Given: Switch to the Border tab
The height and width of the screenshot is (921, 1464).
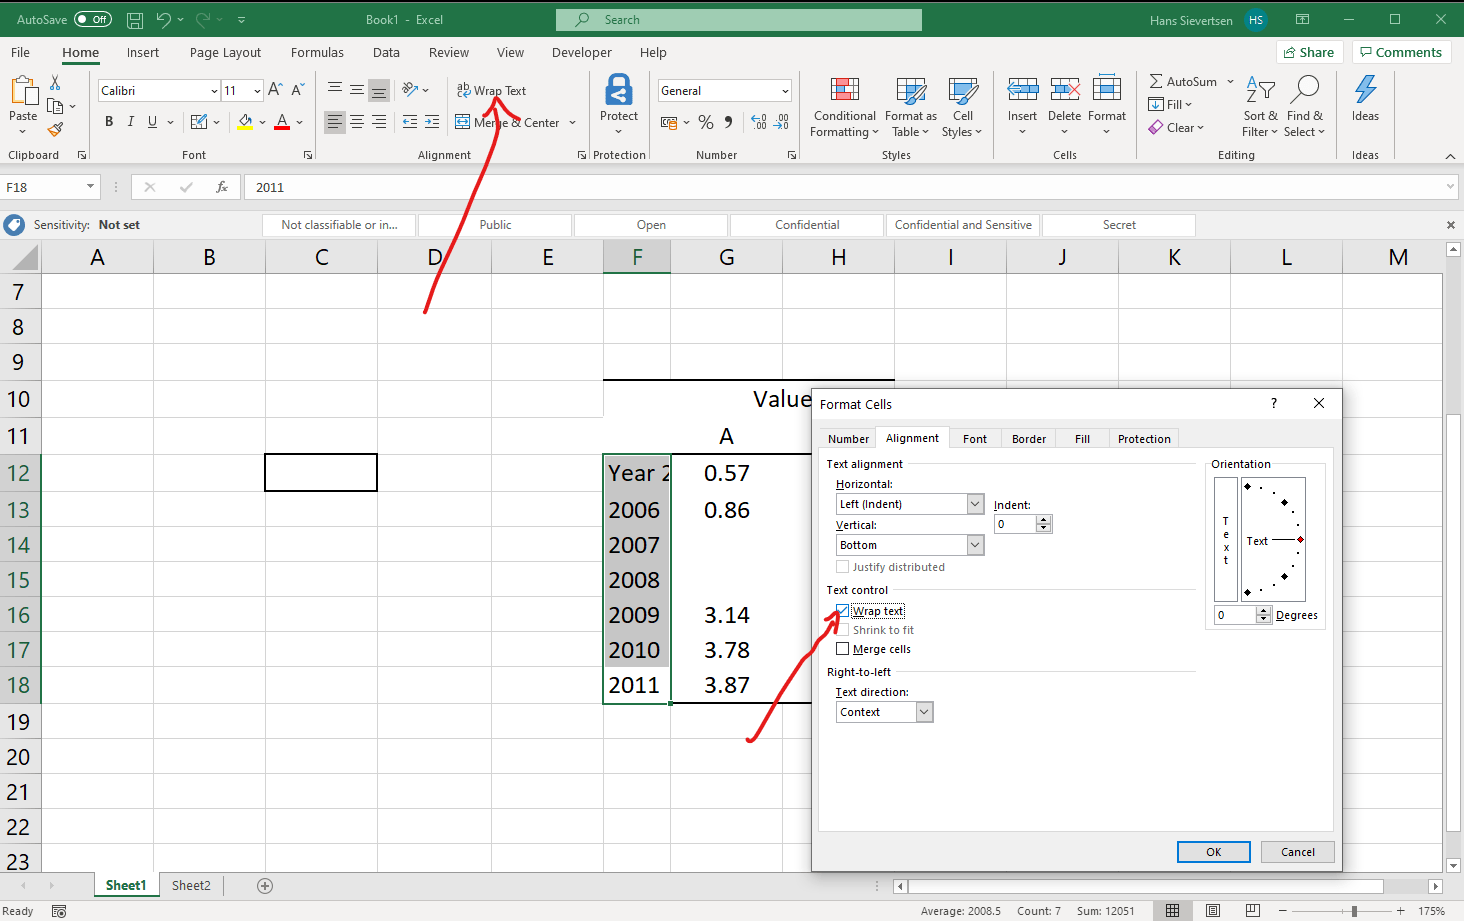Looking at the screenshot, I should tap(1028, 438).
